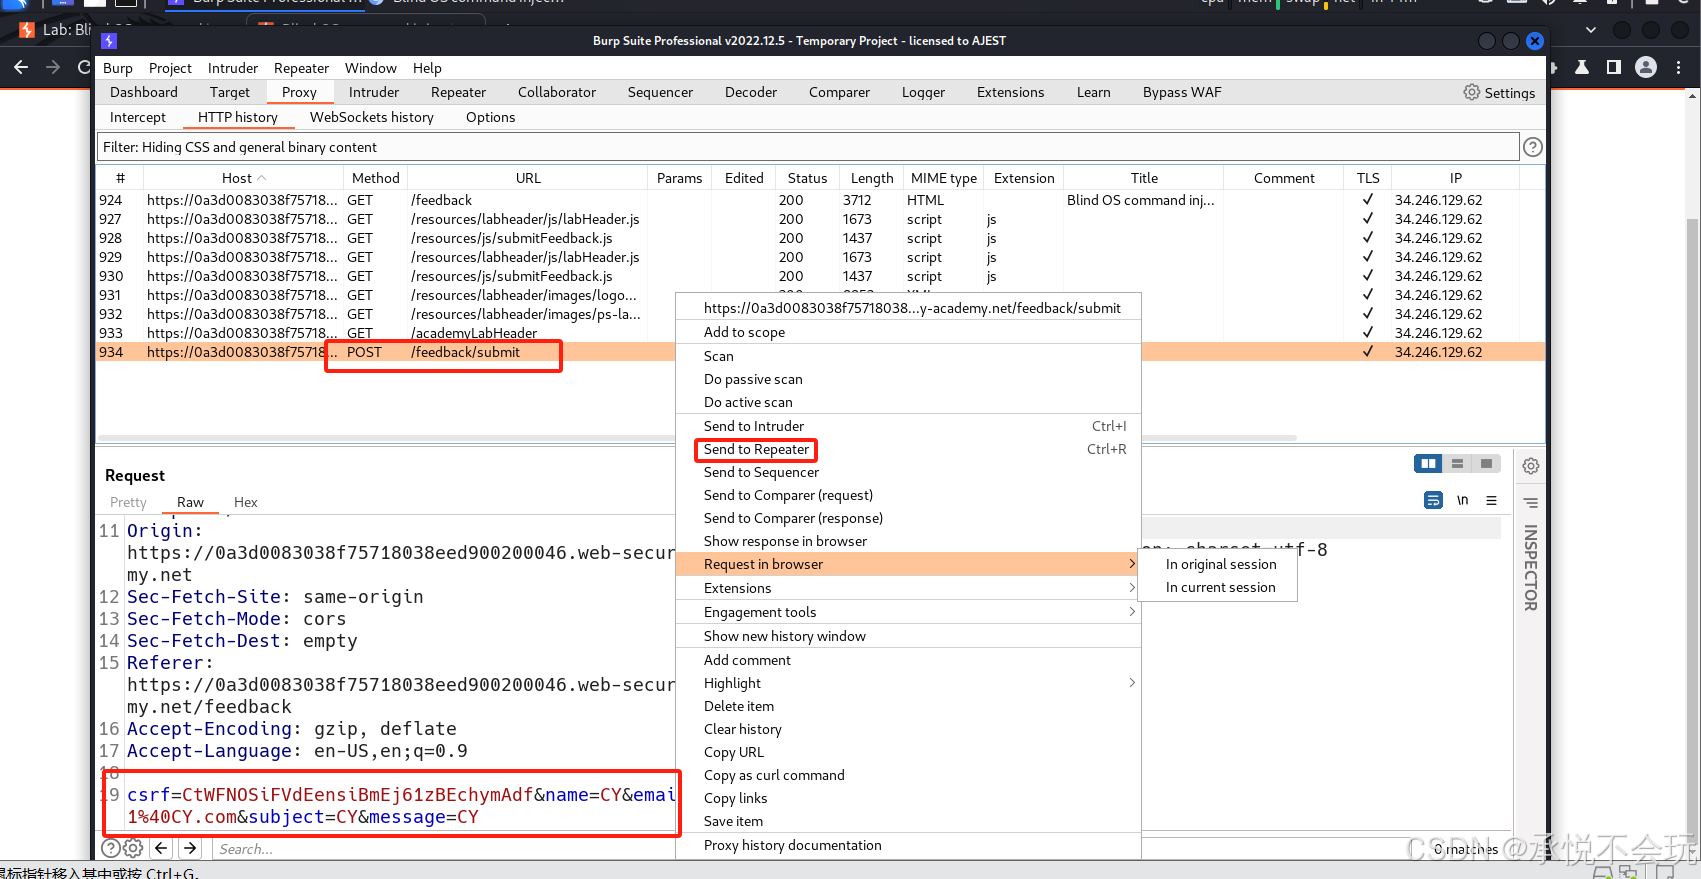Screen dimensions: 1701x879
Task: Open the browser three-dot menu
Action: (x=1678, y=67)
